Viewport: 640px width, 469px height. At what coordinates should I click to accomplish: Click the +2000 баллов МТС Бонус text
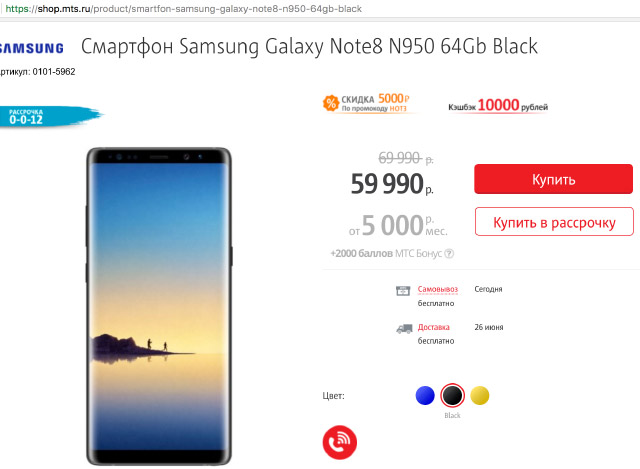386,253
